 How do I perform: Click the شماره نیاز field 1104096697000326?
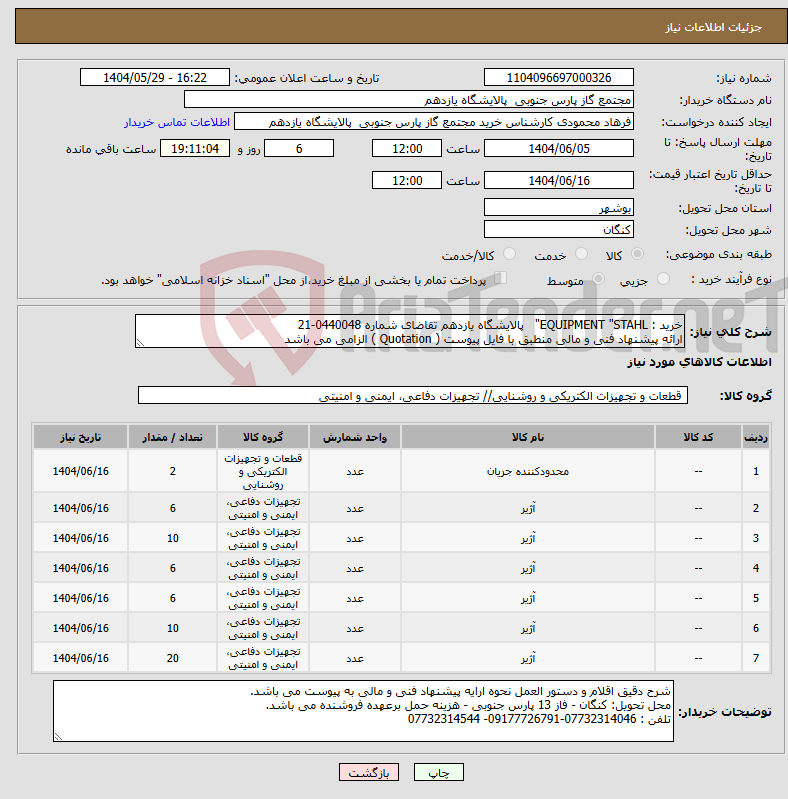tap(559, 77)
